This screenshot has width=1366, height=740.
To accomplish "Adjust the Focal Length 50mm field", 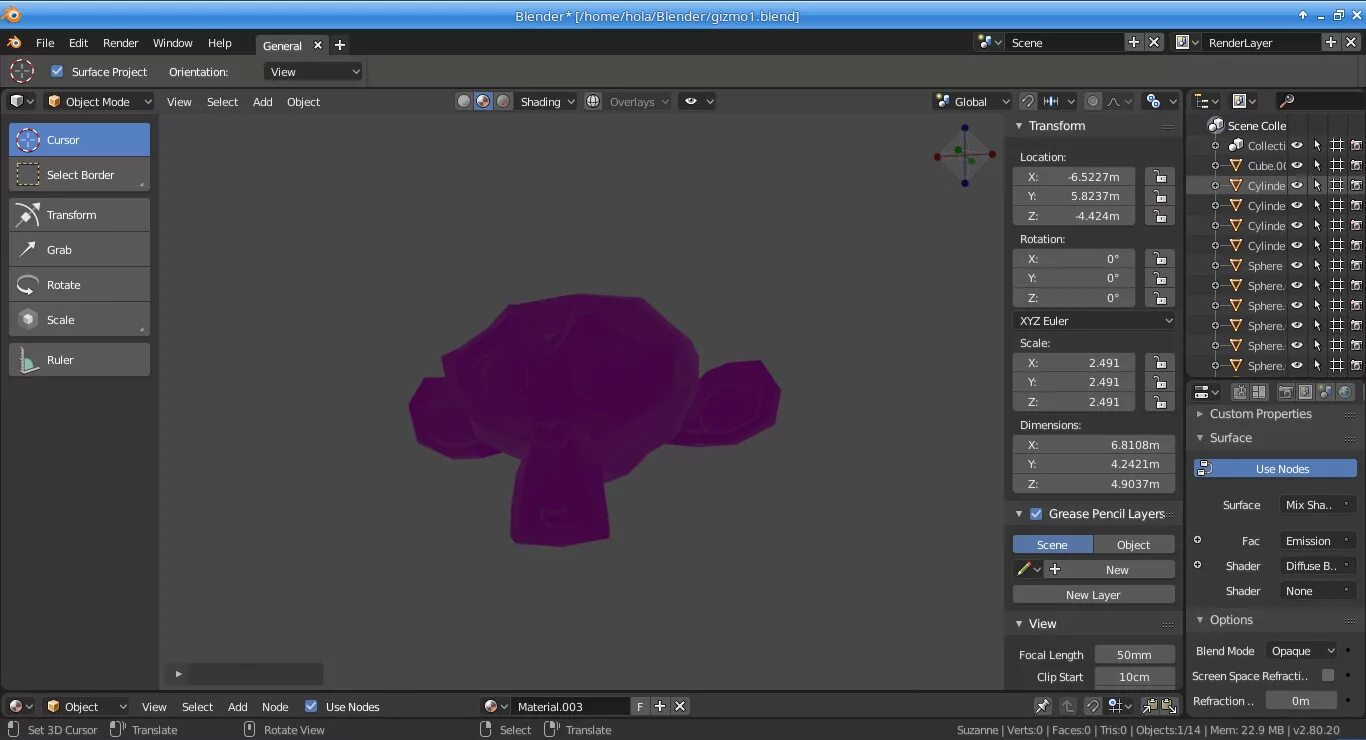I will (1134, 654).
